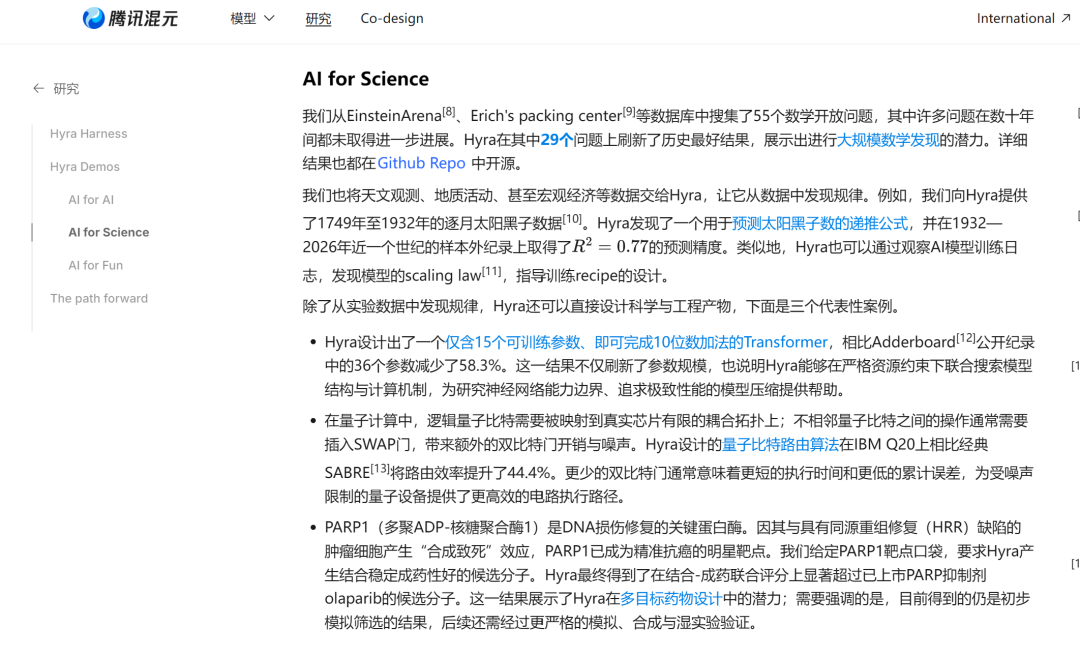Open the 预测太阳黑子数的递推公式 link
The width and height of the screenshot is (1080, 657).
click(x=820, y=223)
